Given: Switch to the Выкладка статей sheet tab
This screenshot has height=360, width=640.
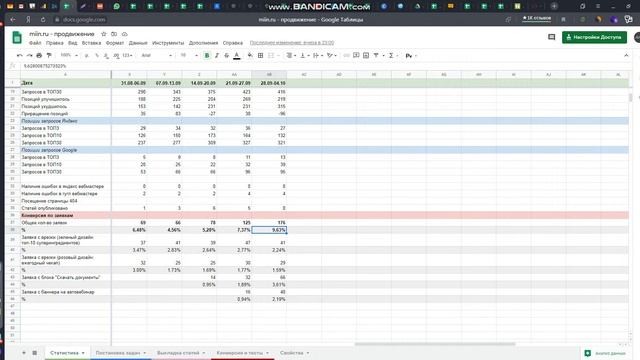Looking at the screenshot, I should click(181, 353).
